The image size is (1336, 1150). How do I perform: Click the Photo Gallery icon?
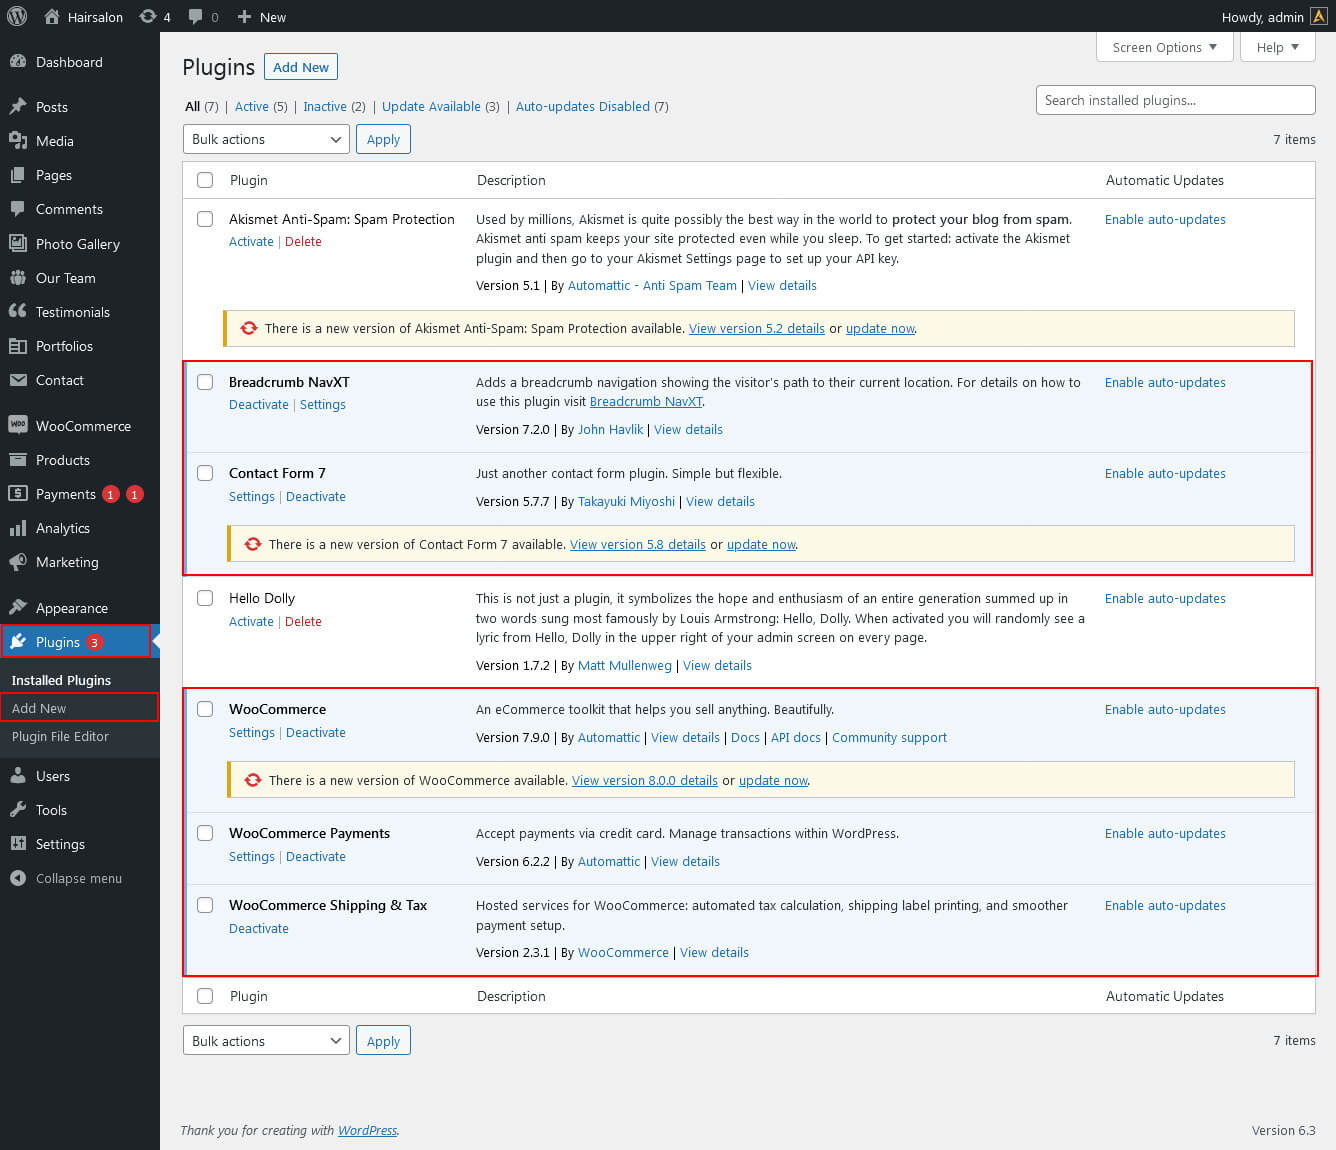18,244
